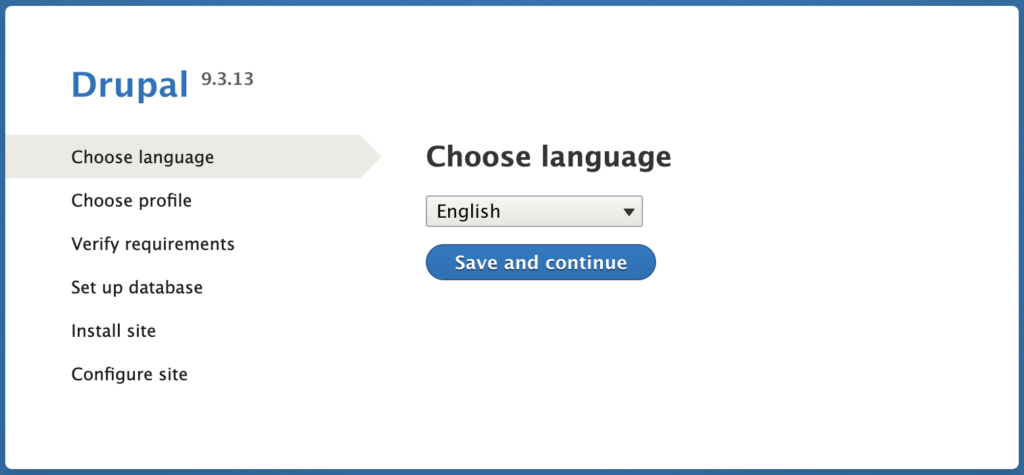The image size is (1024, 475).
Task: Select the Choose profile step
Action: (131, 201)
